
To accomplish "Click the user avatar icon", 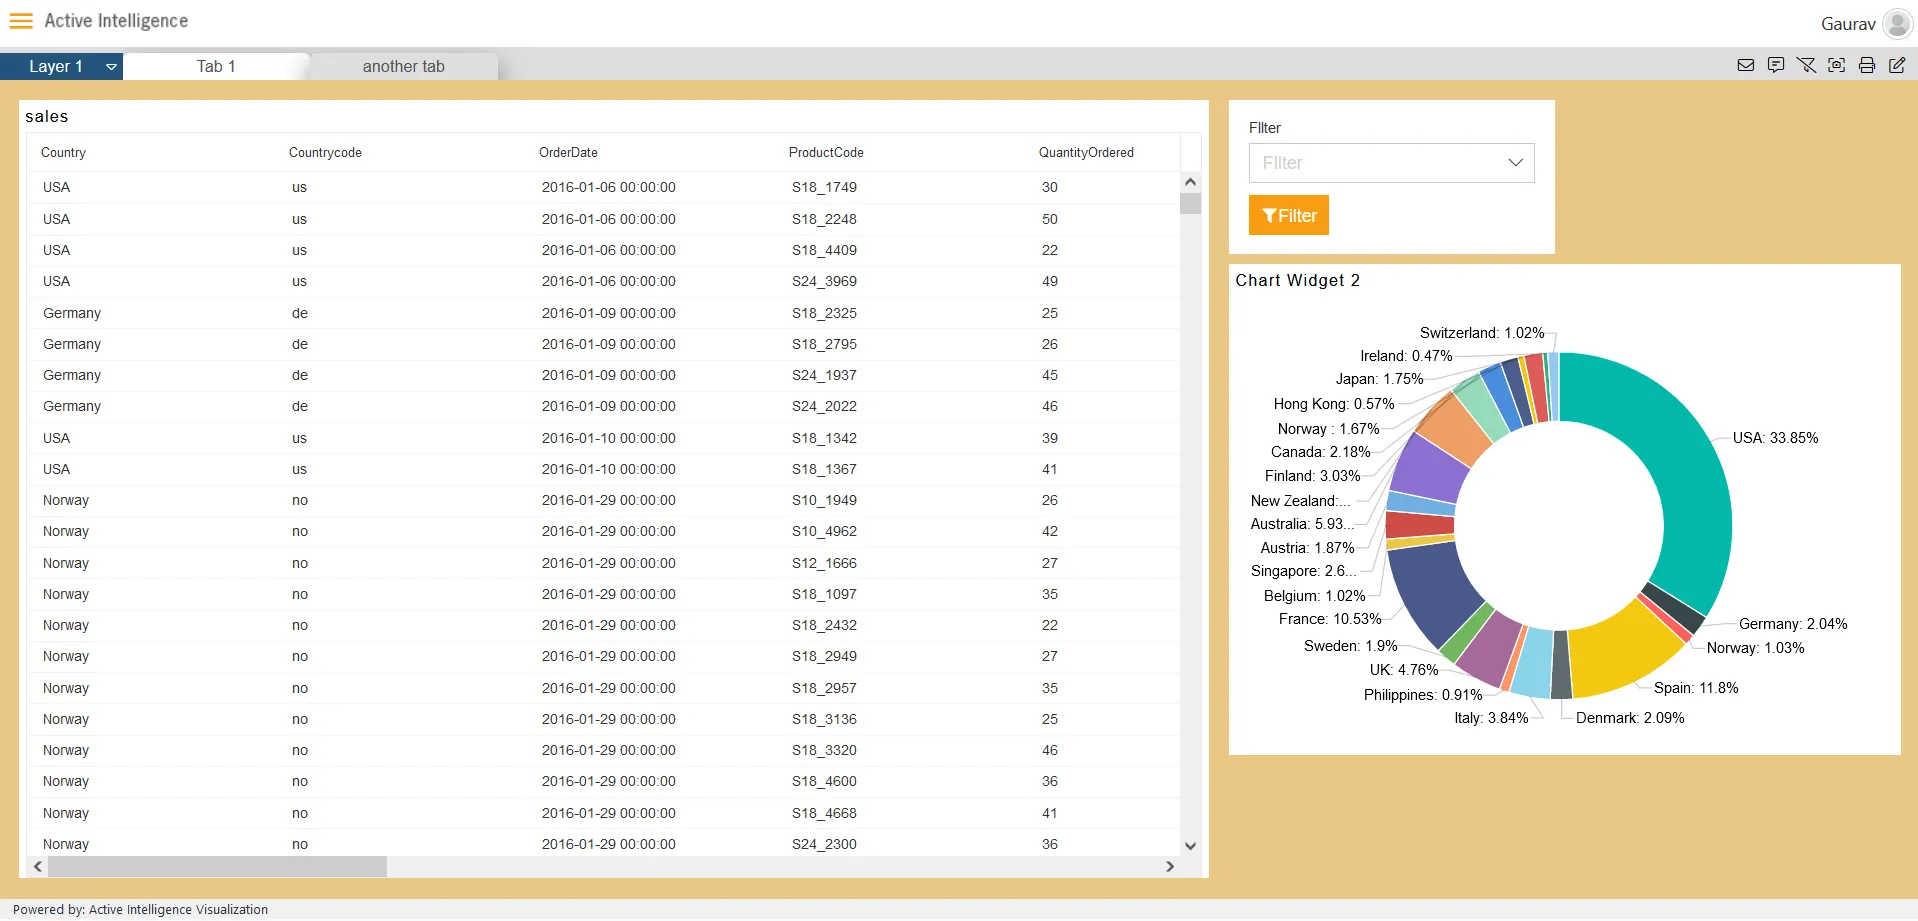I will click(x=1896, y=23).
